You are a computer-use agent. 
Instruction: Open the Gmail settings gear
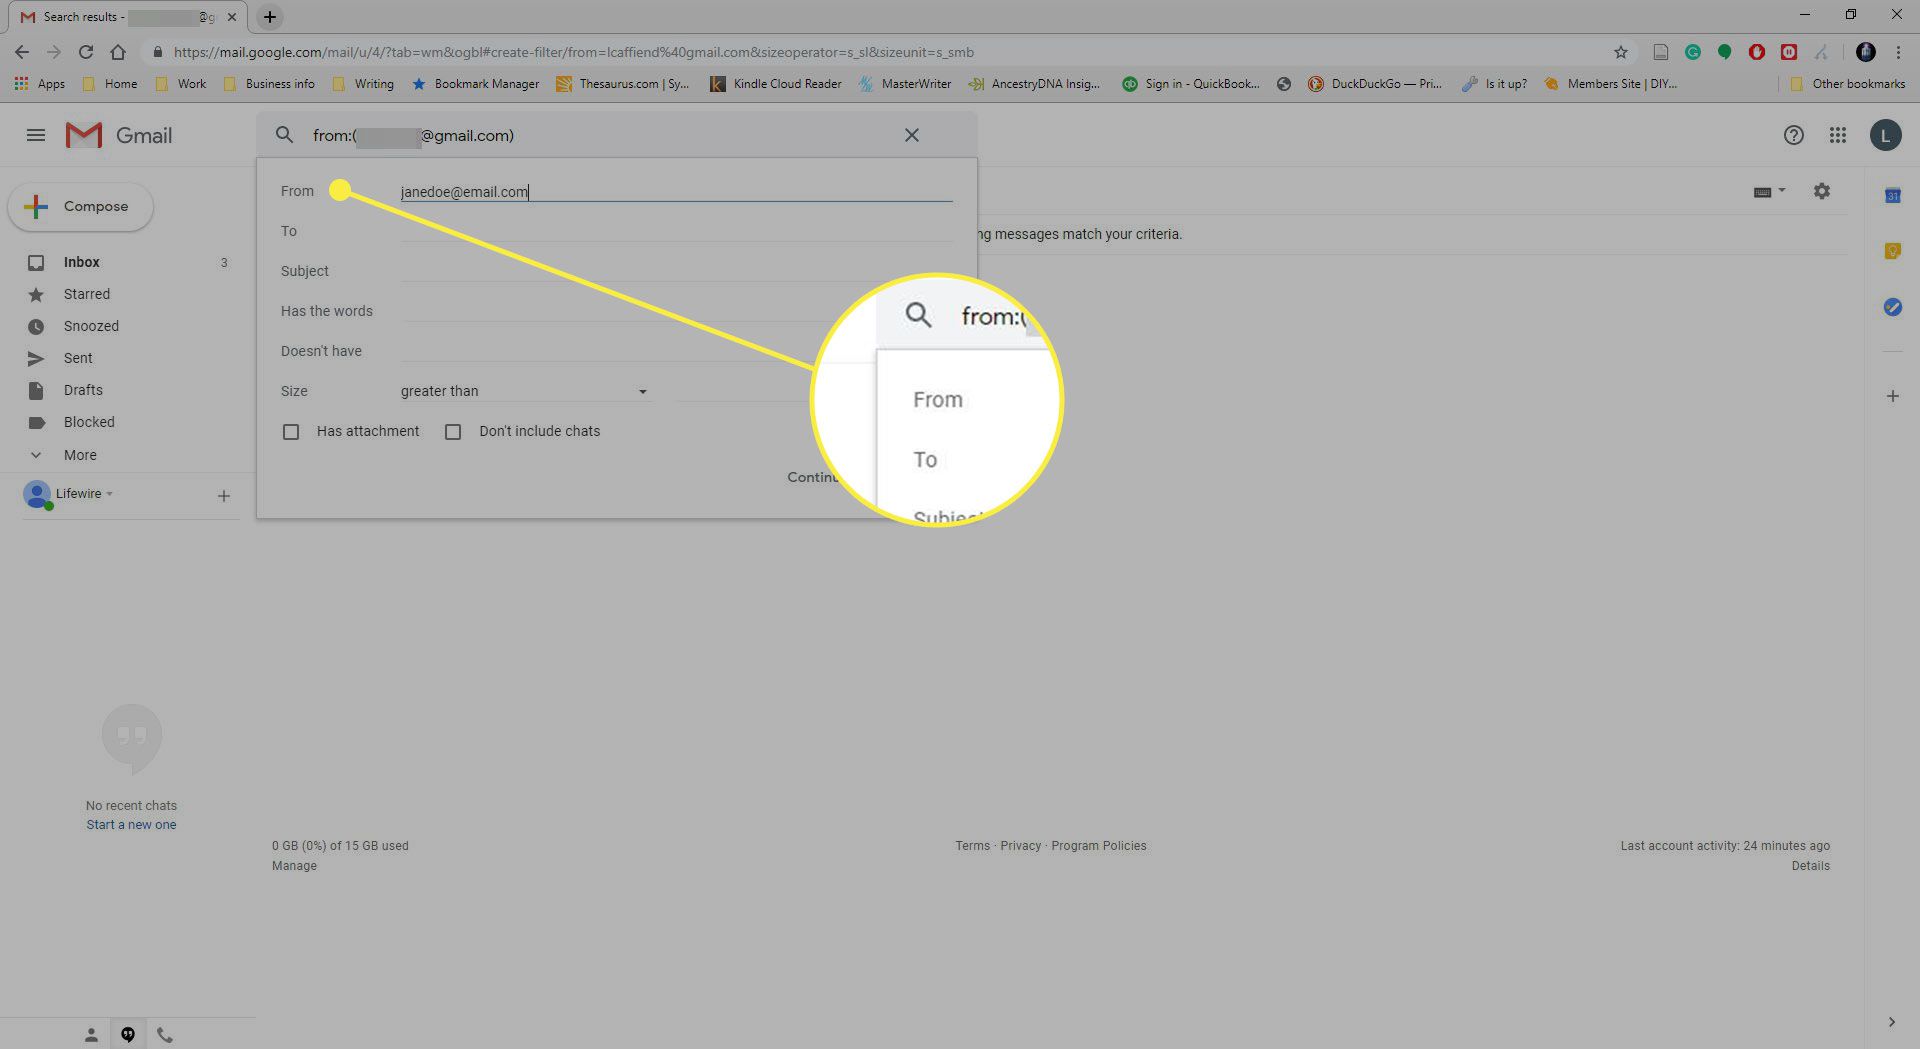[1822, 191]
